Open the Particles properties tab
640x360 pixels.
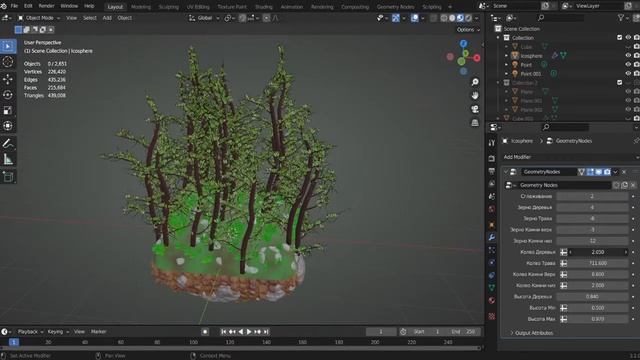(x=492, y=250)
